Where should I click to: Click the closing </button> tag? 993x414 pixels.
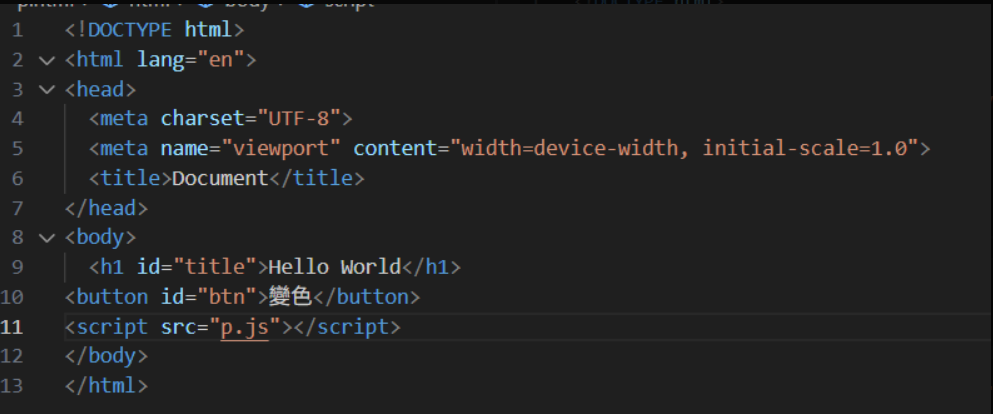[x=366, y=297]
